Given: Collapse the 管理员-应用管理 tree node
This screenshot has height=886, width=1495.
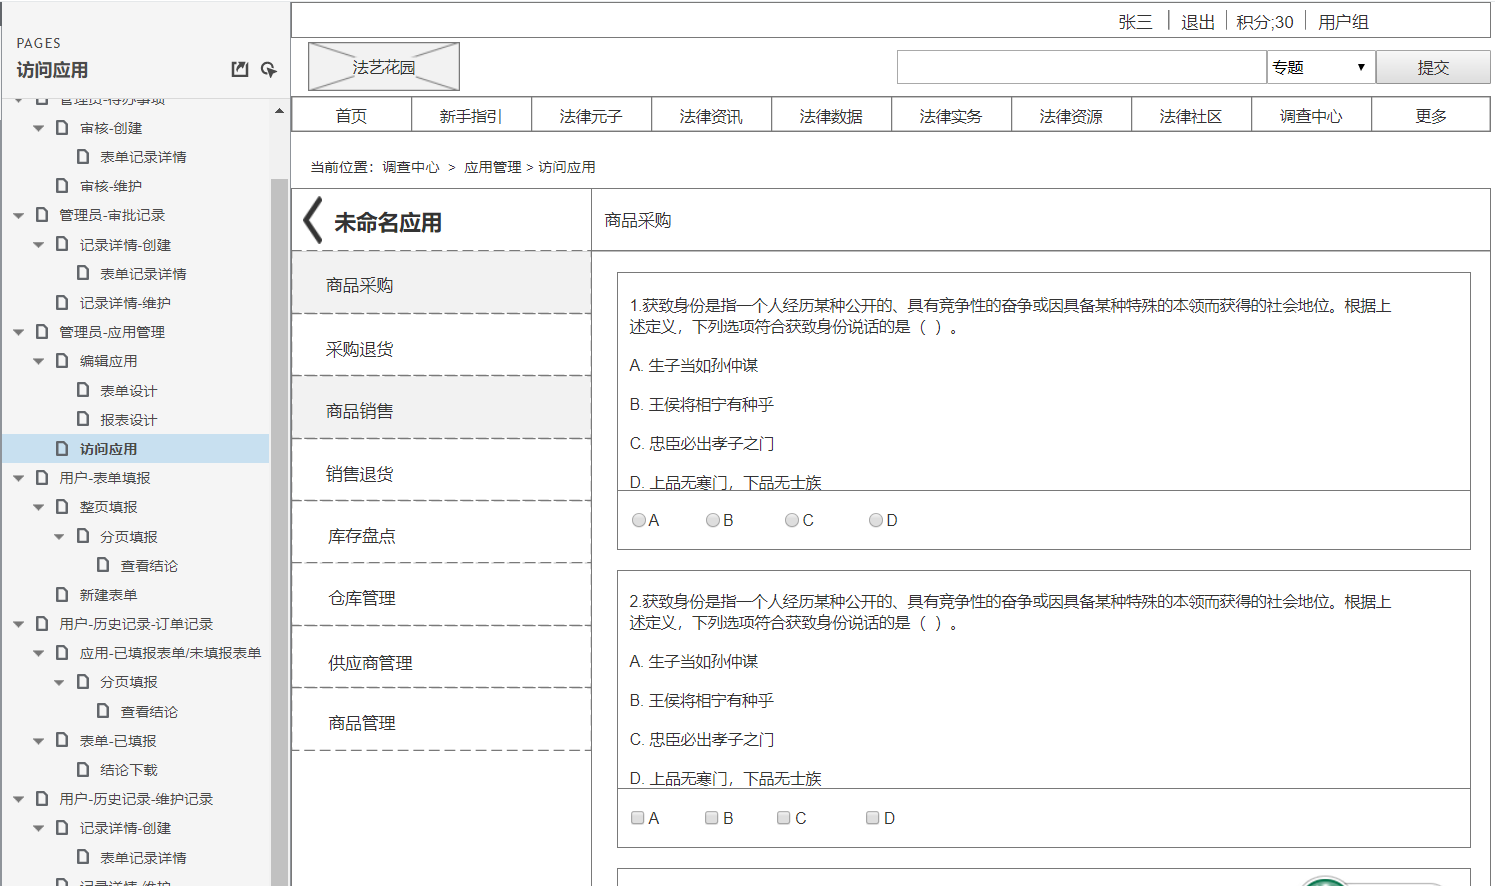Looking at the screenshot, I should (x=18, y=332).
